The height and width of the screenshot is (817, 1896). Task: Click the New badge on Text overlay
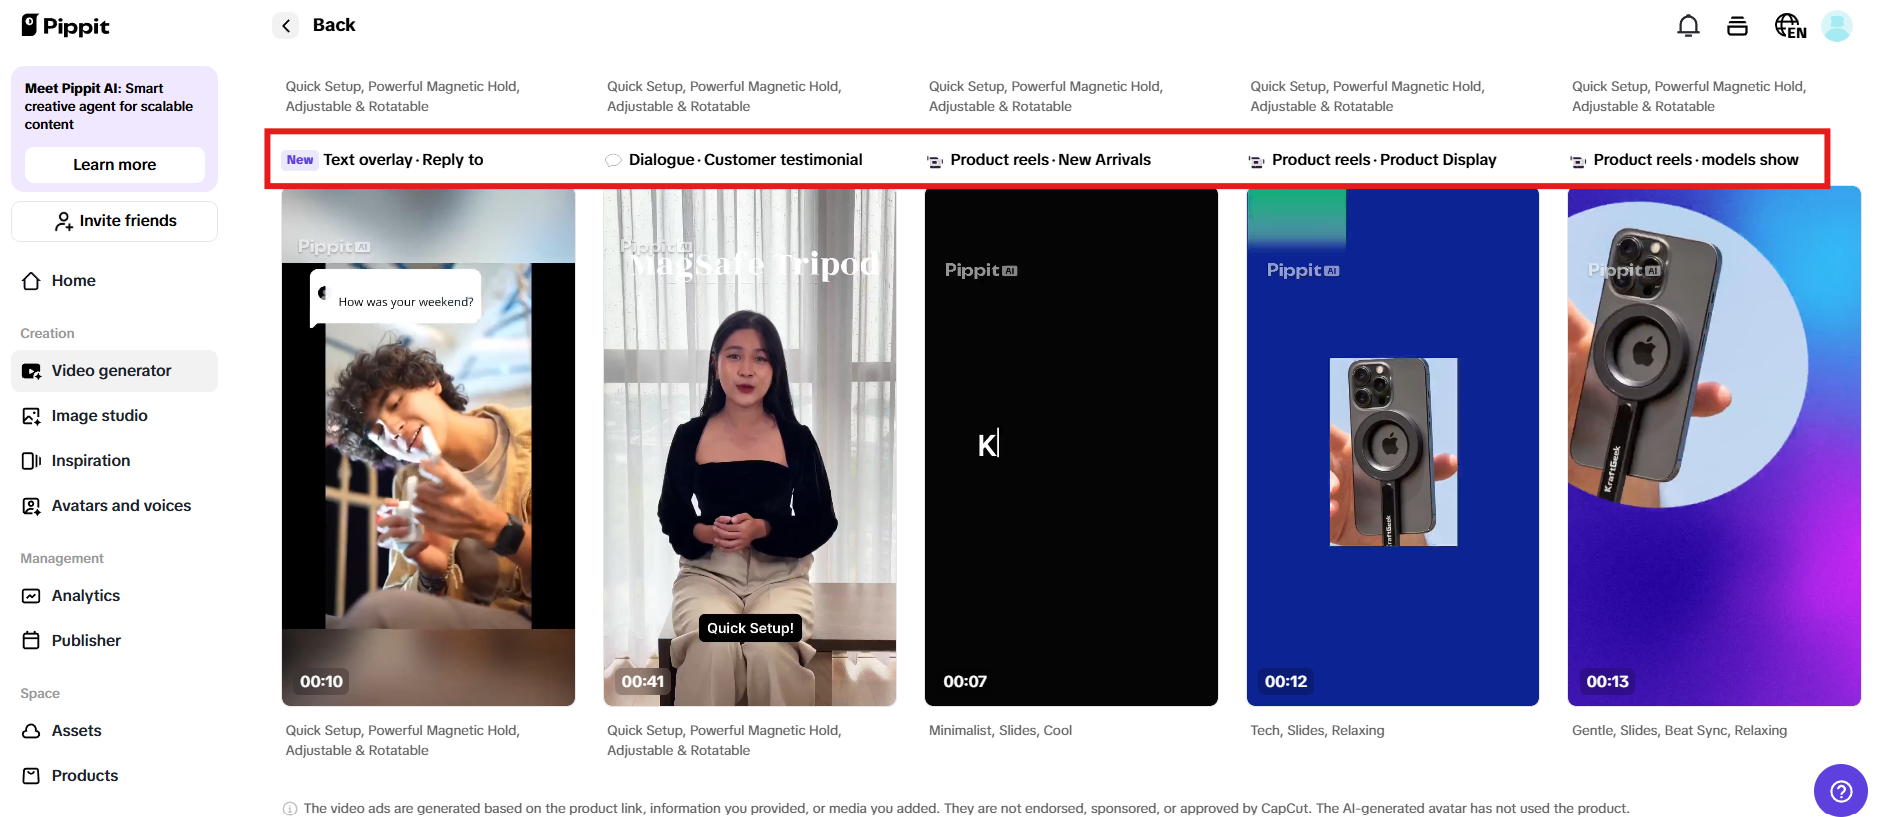pyautogui.click(x=300, y=160)
